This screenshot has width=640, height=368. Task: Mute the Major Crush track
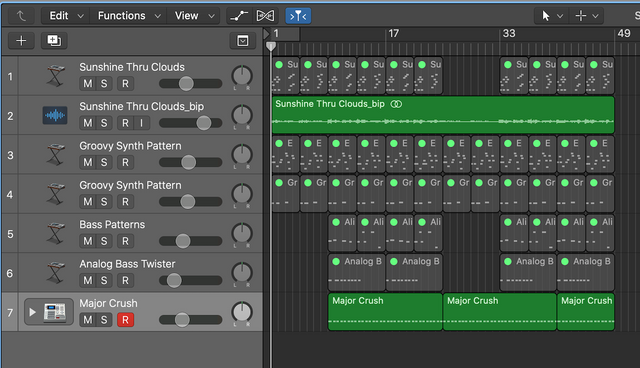click(88, 320)
